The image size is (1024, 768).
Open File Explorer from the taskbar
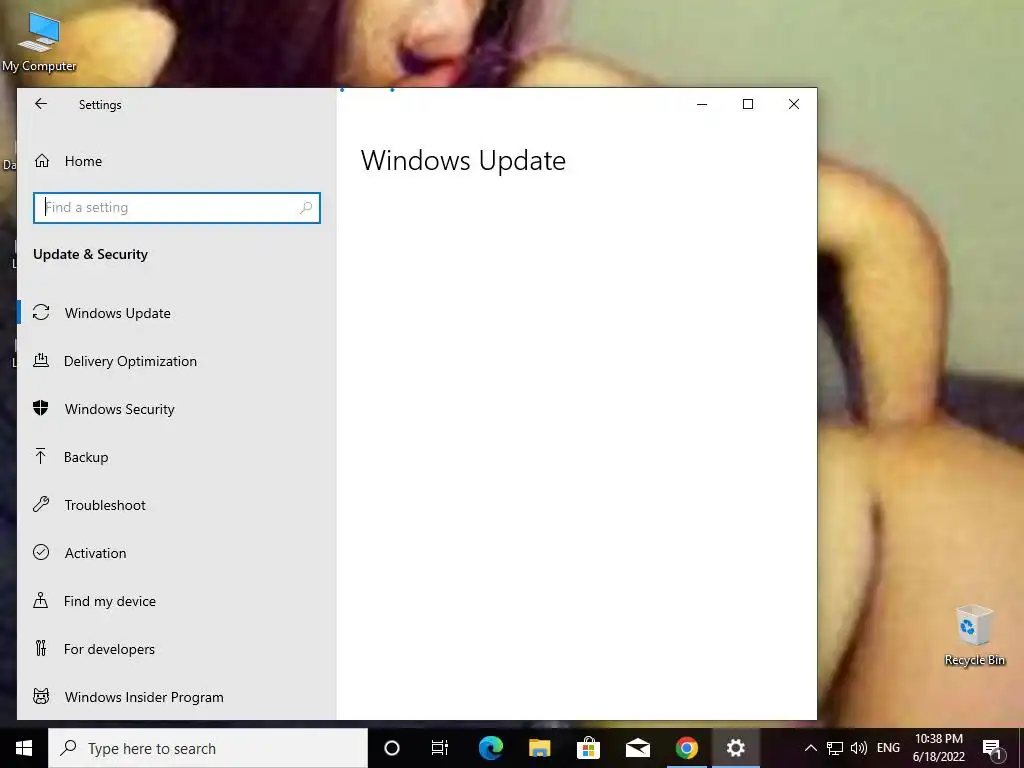click(x=539, y=748)
